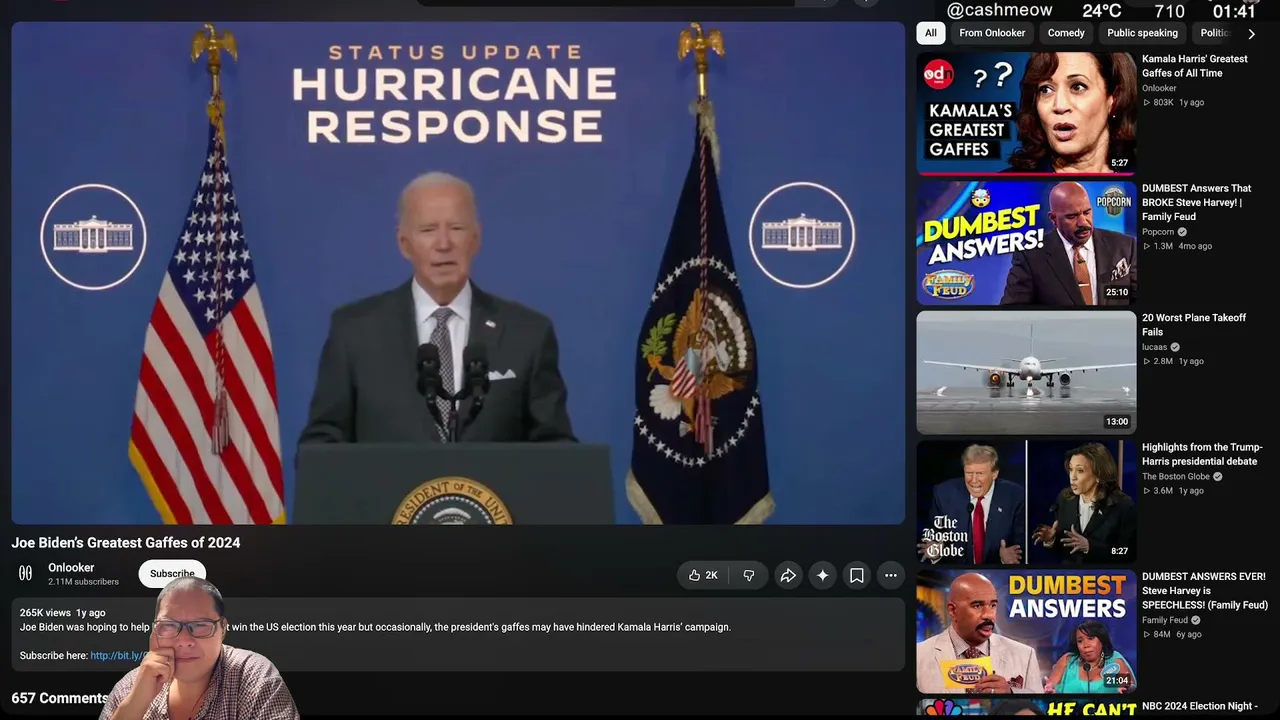Open the Popcorn channel name
This screenshot has height=720, width=1280.
click(x=1158, y=232)
